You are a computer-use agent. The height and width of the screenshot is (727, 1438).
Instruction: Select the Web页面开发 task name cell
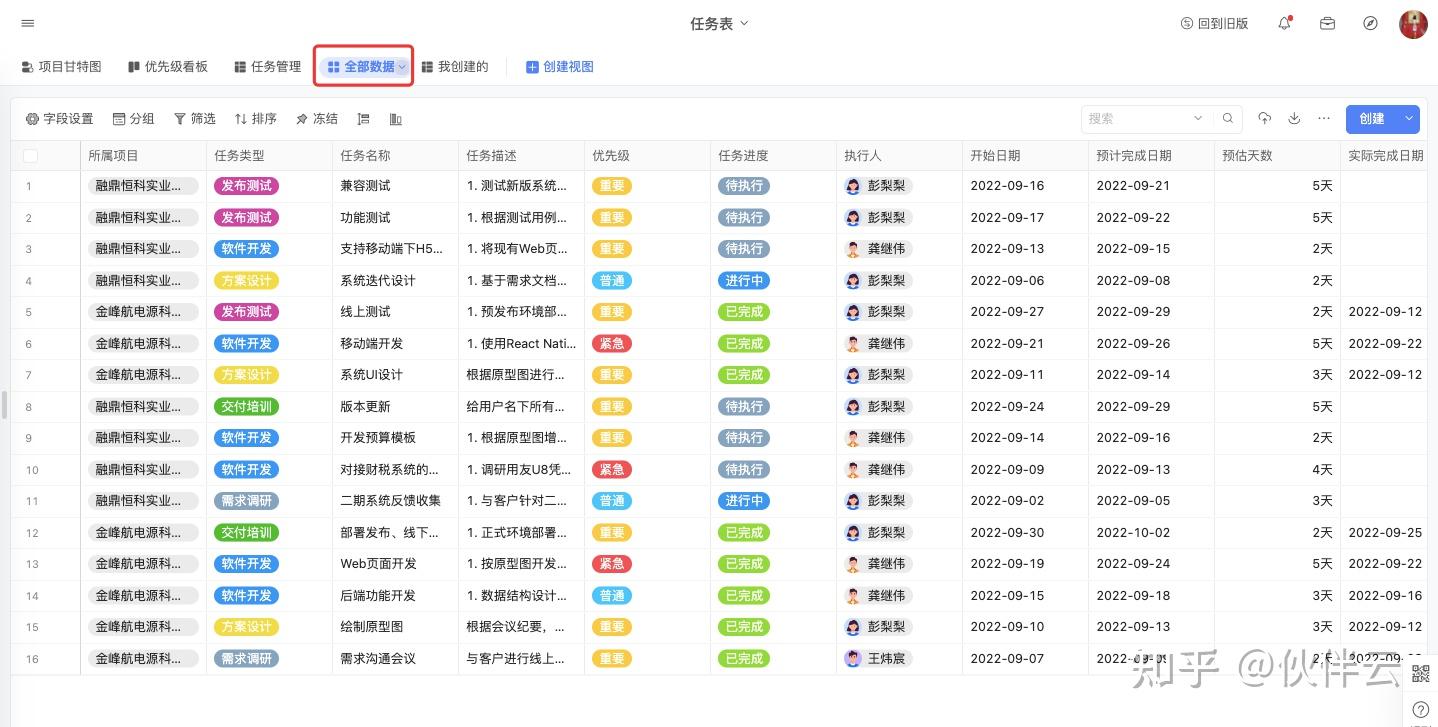395,564
